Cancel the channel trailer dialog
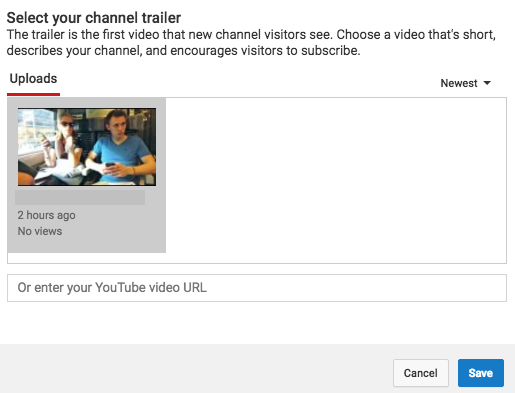This screenshot has width=515, height=393. click(421, 373)
